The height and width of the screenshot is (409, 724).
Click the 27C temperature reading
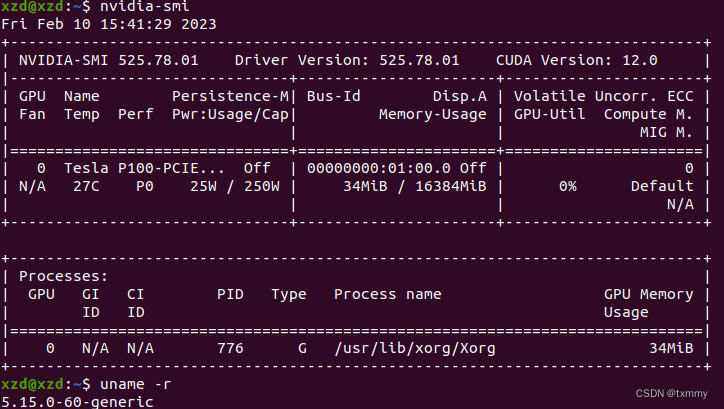point(86,186)
